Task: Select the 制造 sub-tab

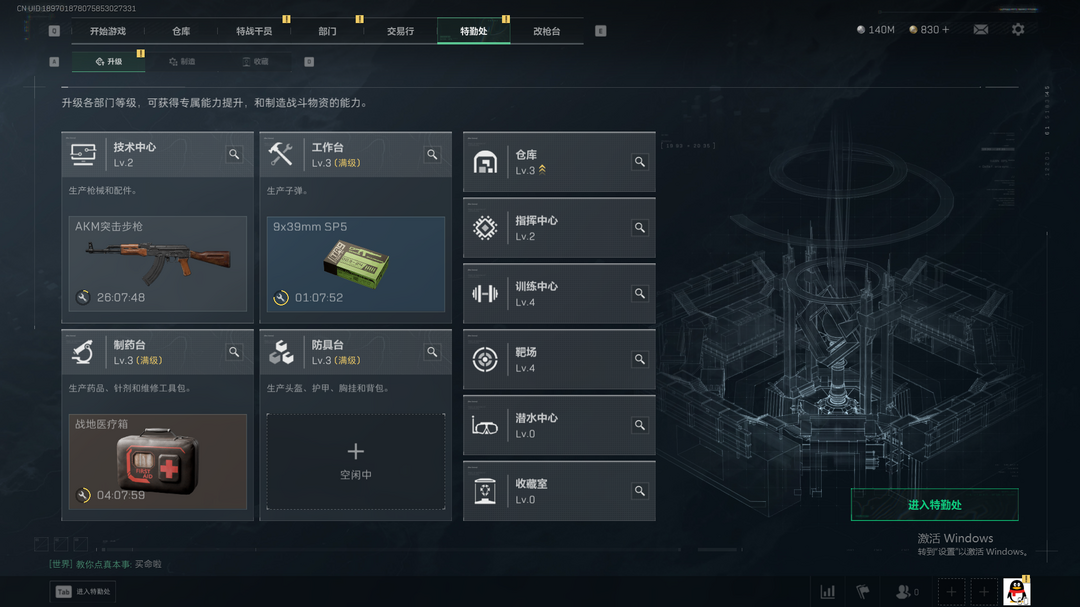Action: (183, 61)
